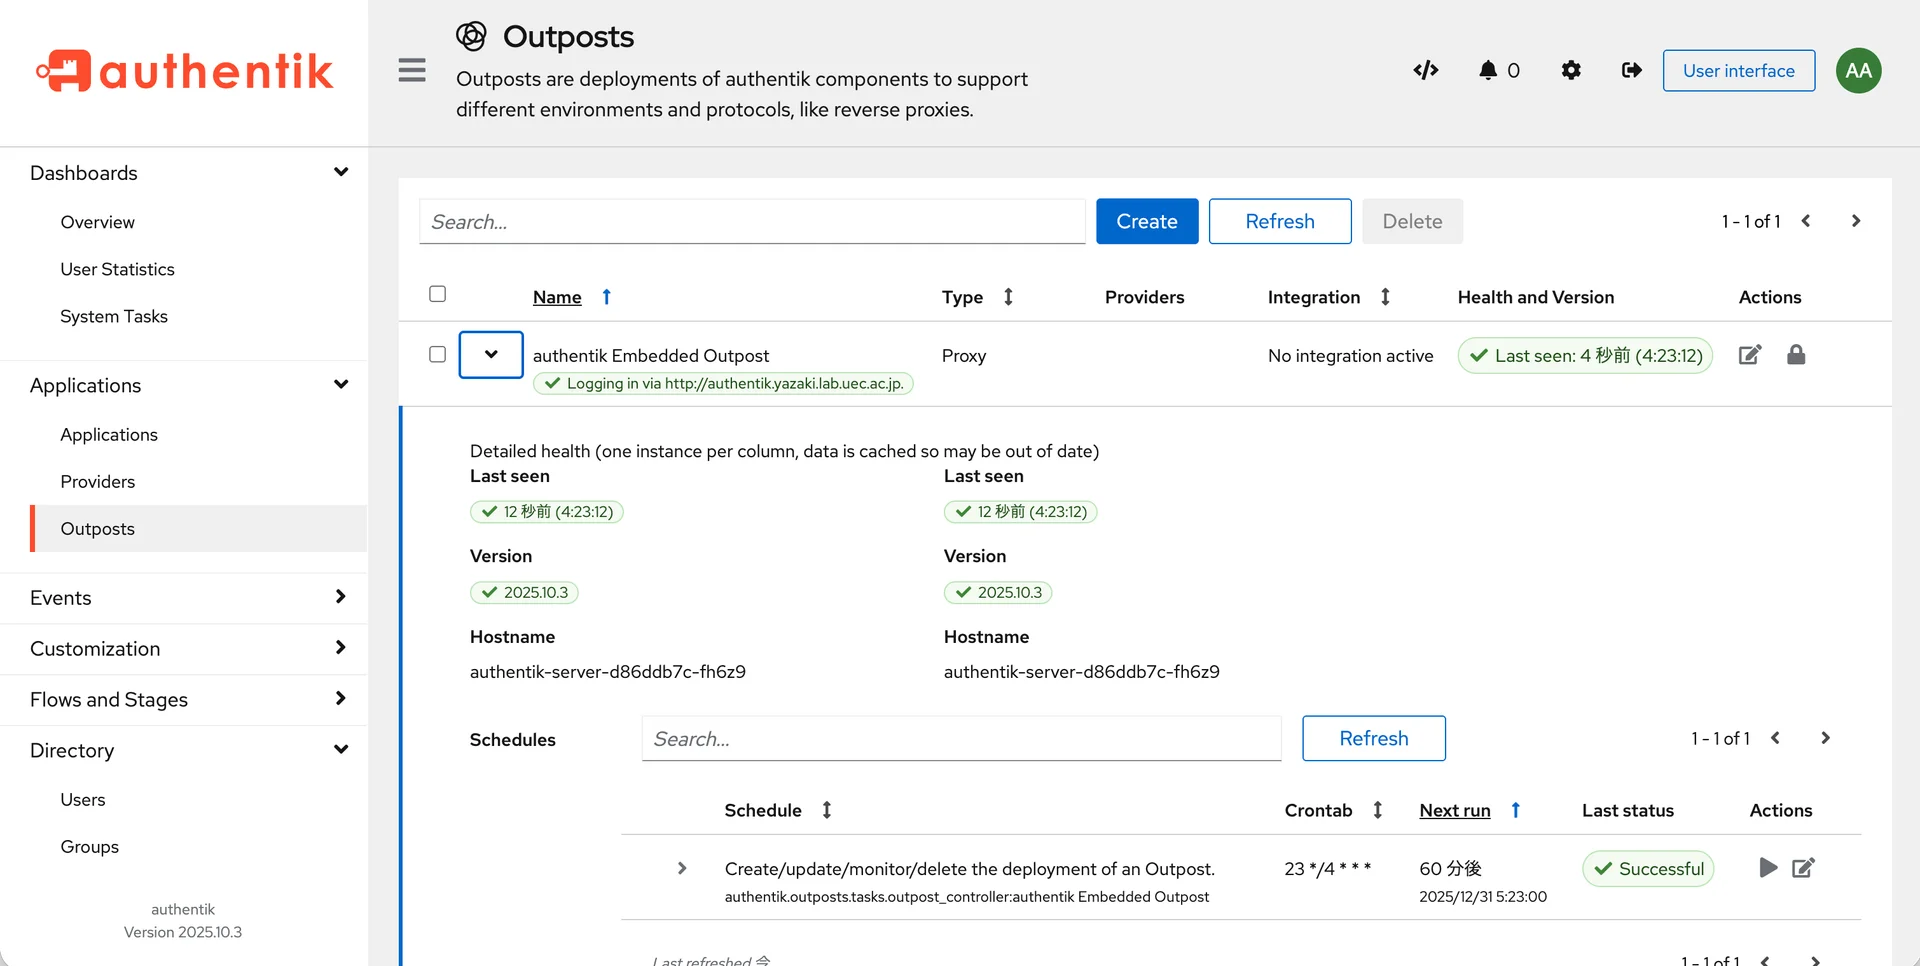Open the notifications bell

click(1488, 70)
